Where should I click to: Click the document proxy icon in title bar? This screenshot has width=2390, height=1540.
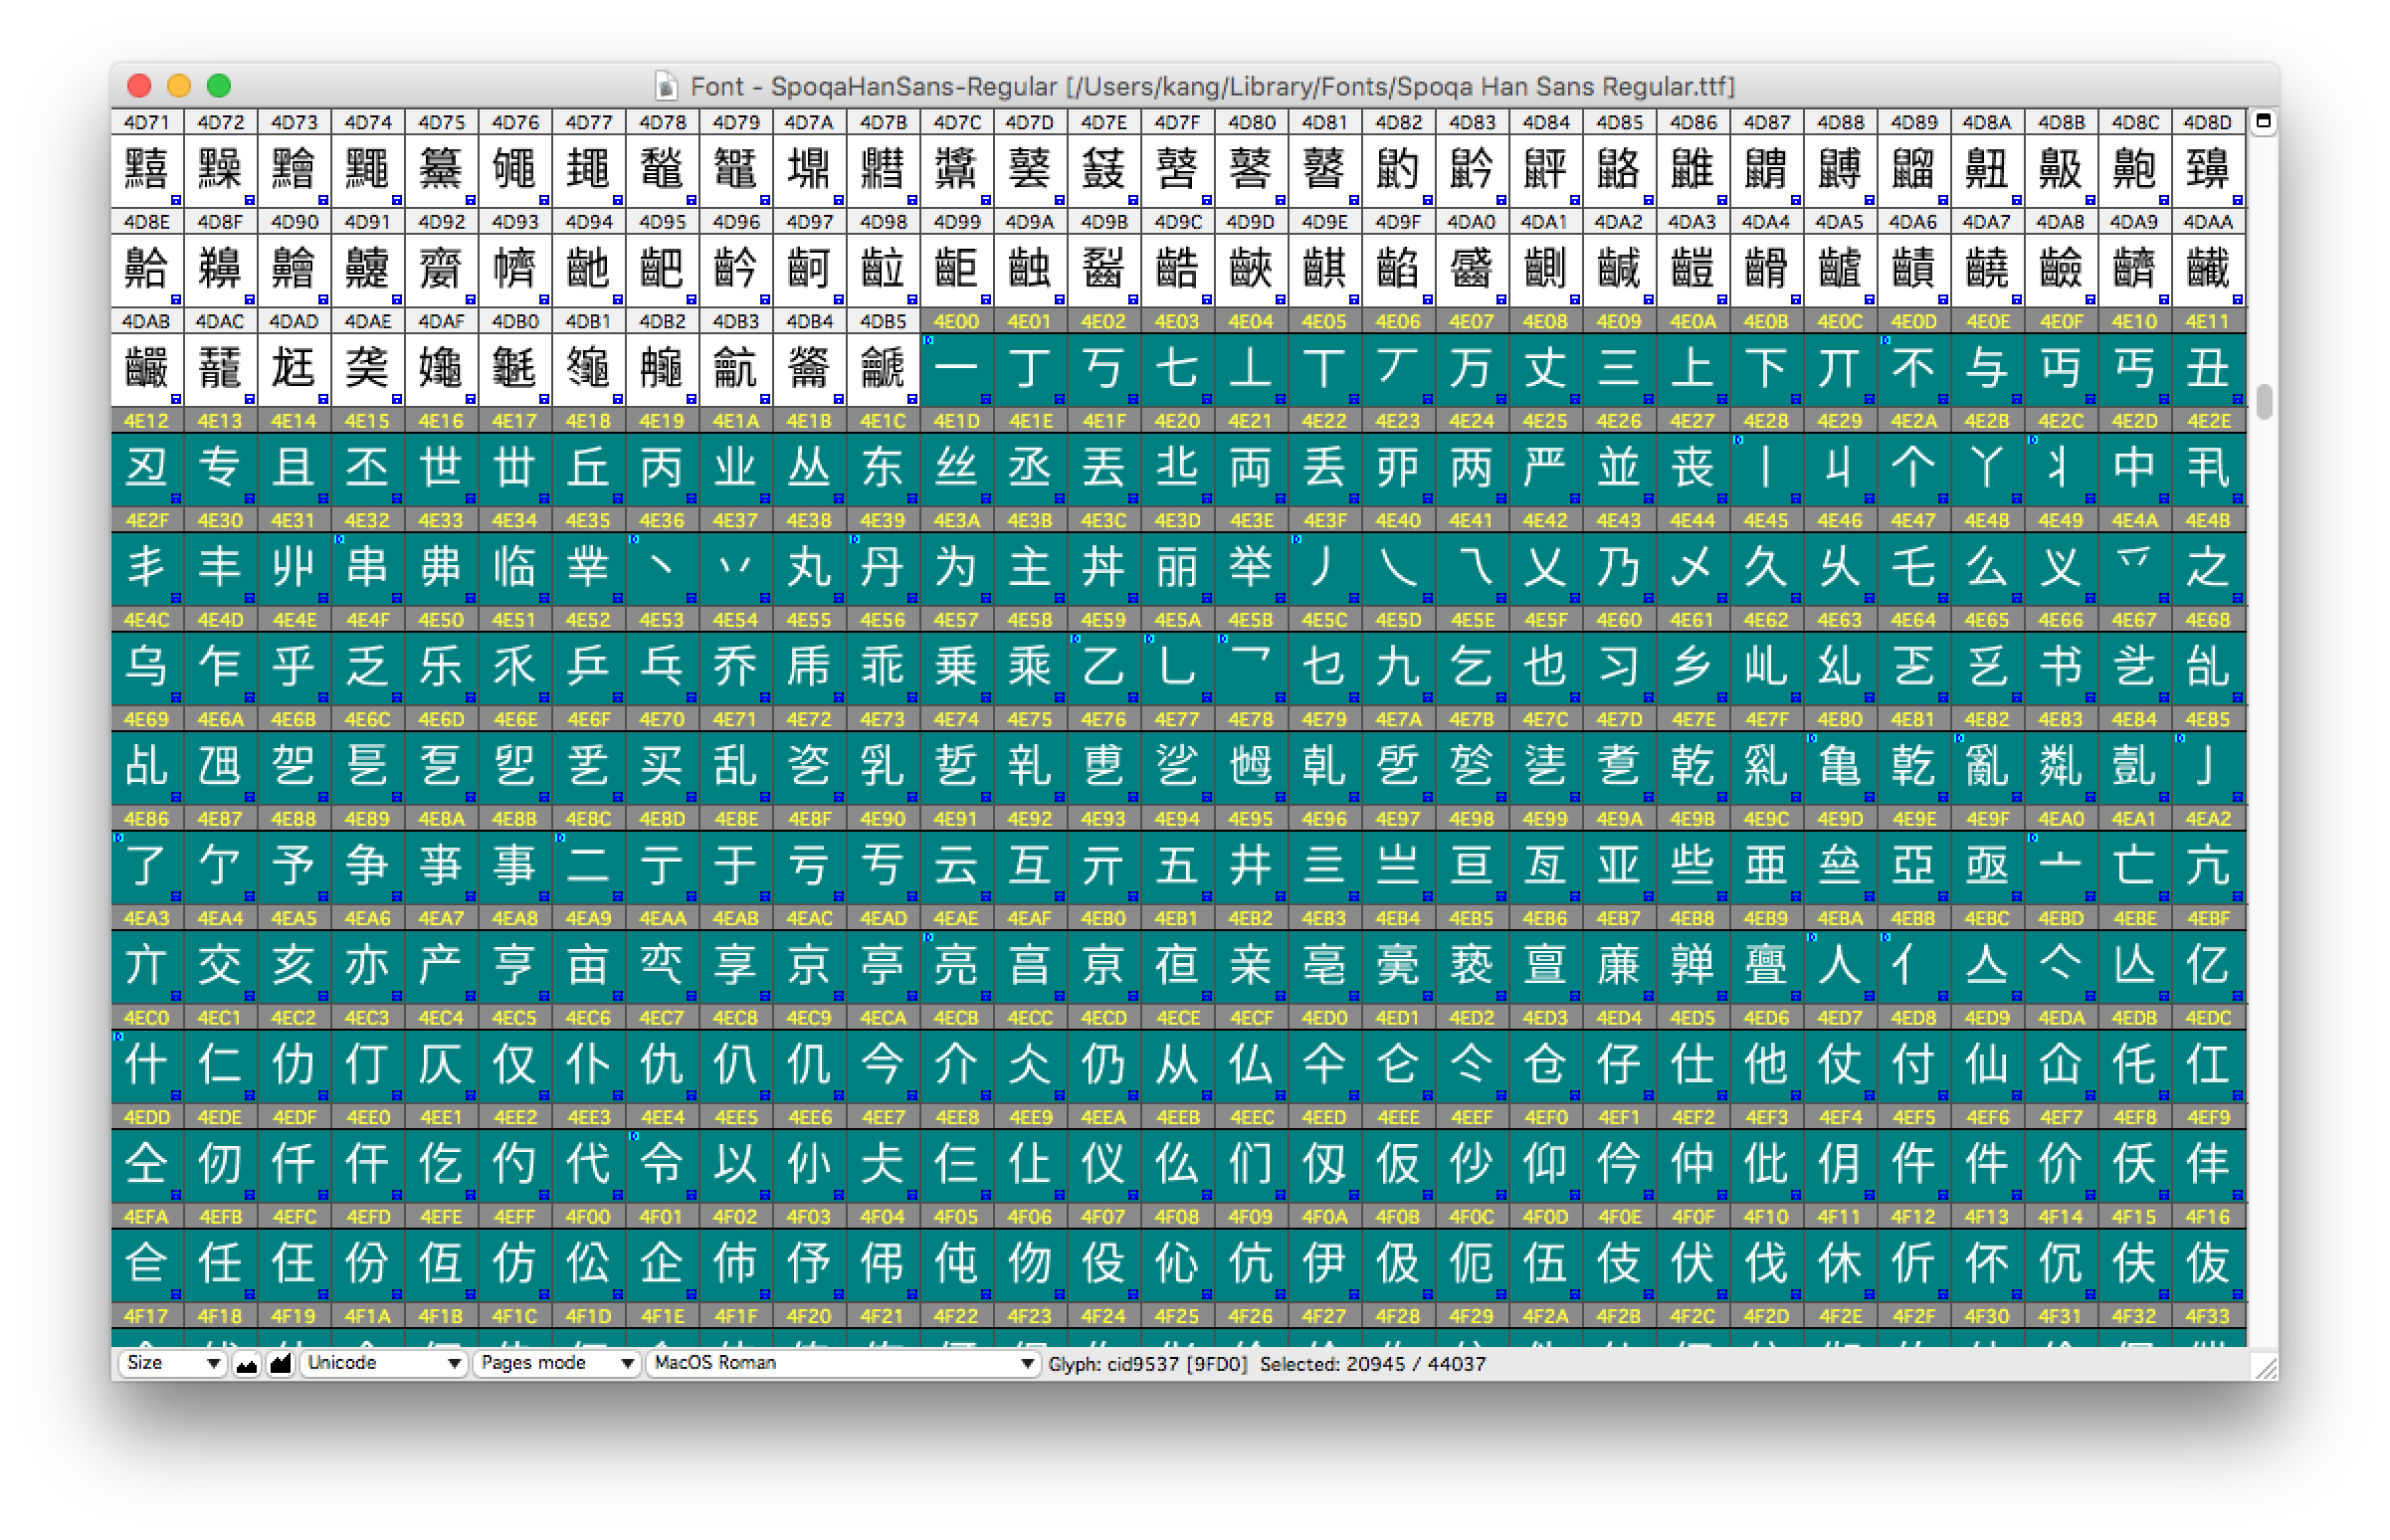[666, 87]
